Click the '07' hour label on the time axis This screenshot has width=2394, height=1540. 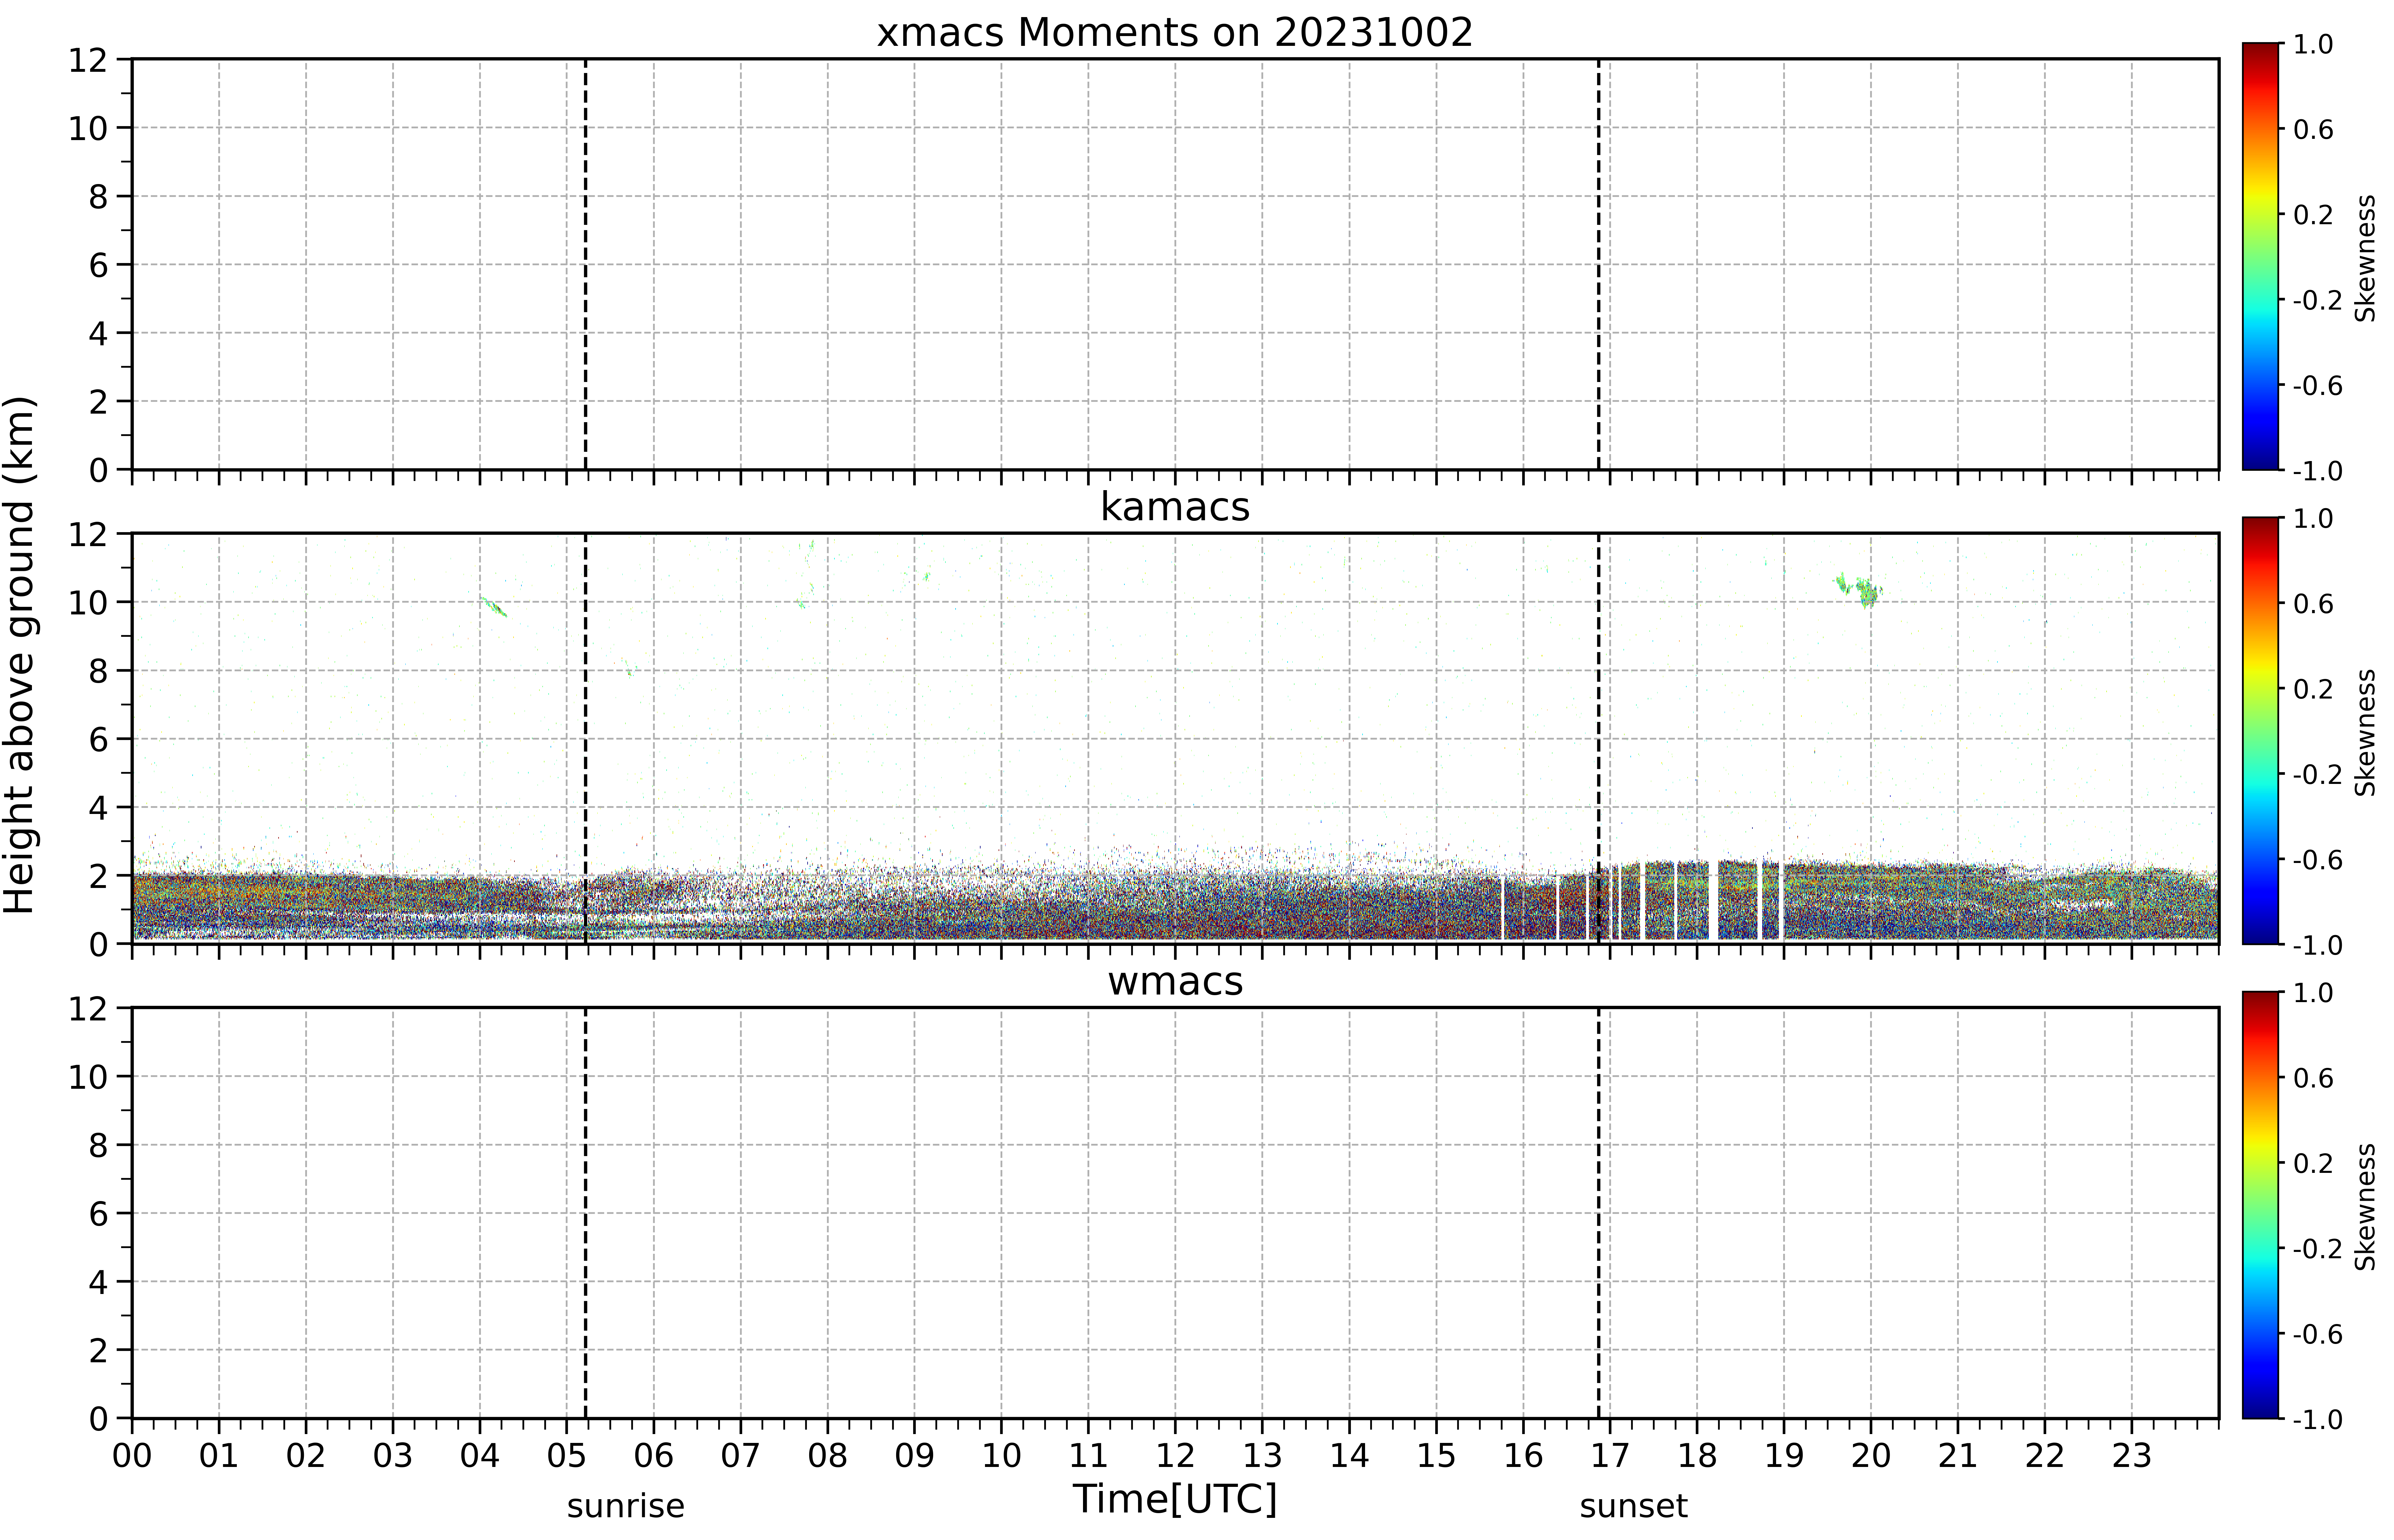[741, 1456]
